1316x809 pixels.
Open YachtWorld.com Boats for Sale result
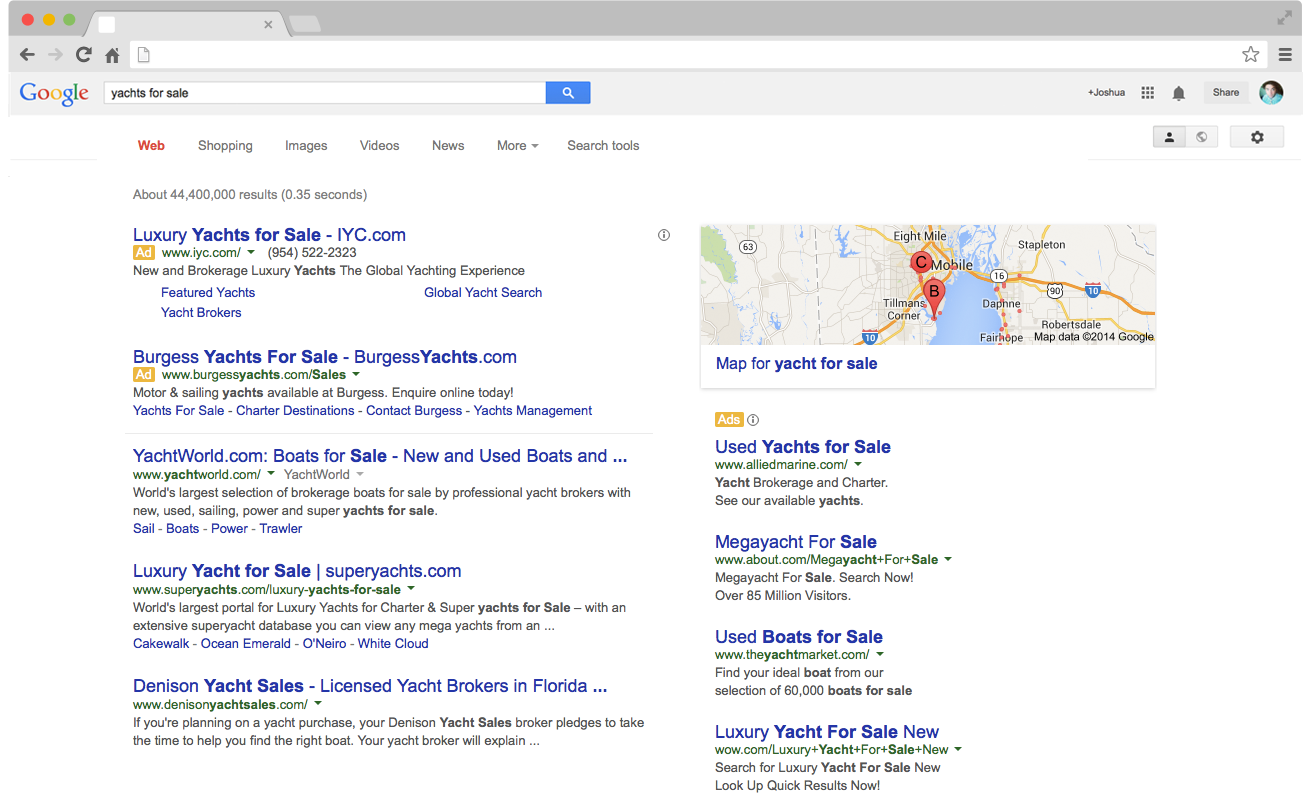(x=380, y=456)
